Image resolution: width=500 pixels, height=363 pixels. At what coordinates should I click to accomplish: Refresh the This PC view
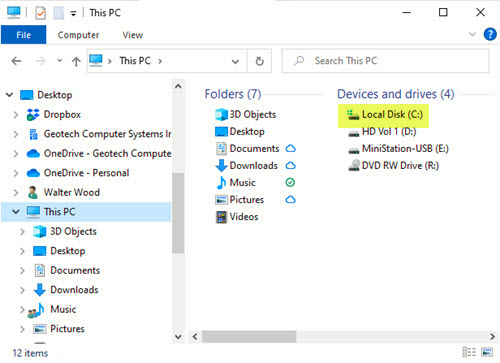click(x=259, y=61)
